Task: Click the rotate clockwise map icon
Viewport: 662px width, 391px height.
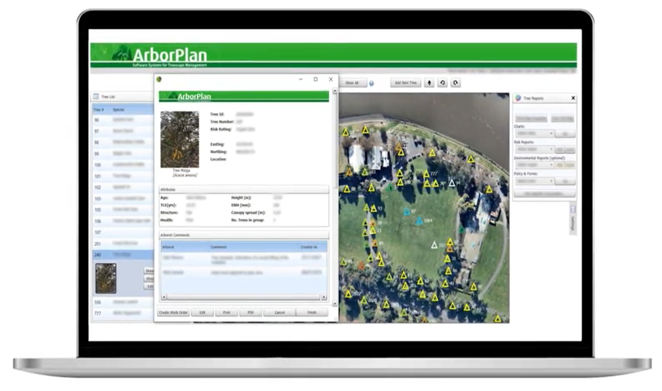Action: point(455,83)
